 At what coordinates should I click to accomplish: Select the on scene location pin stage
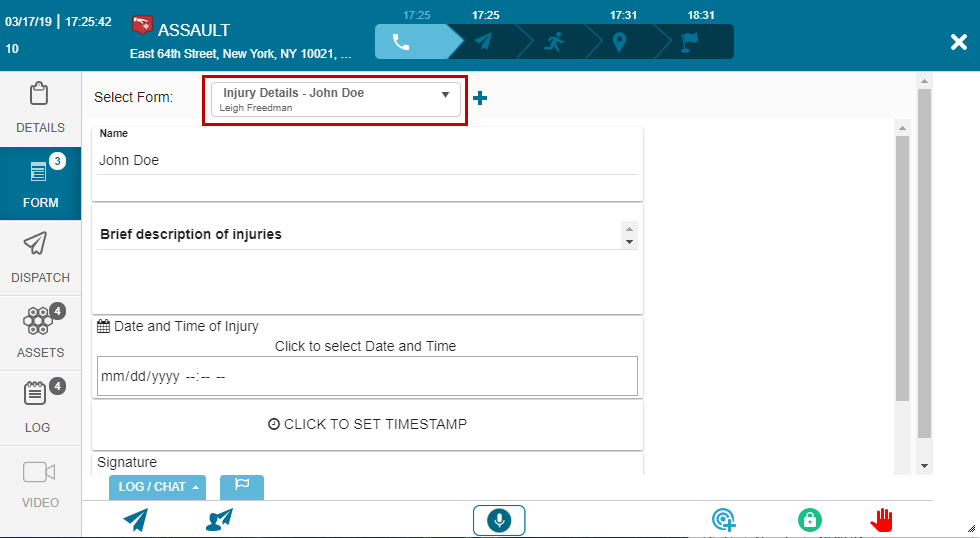619,42
